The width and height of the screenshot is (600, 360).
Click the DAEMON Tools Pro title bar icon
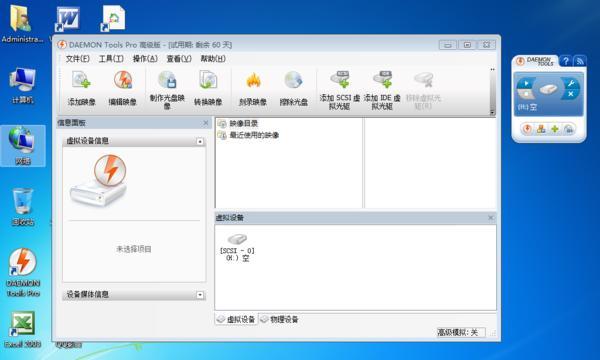(62, 45)
